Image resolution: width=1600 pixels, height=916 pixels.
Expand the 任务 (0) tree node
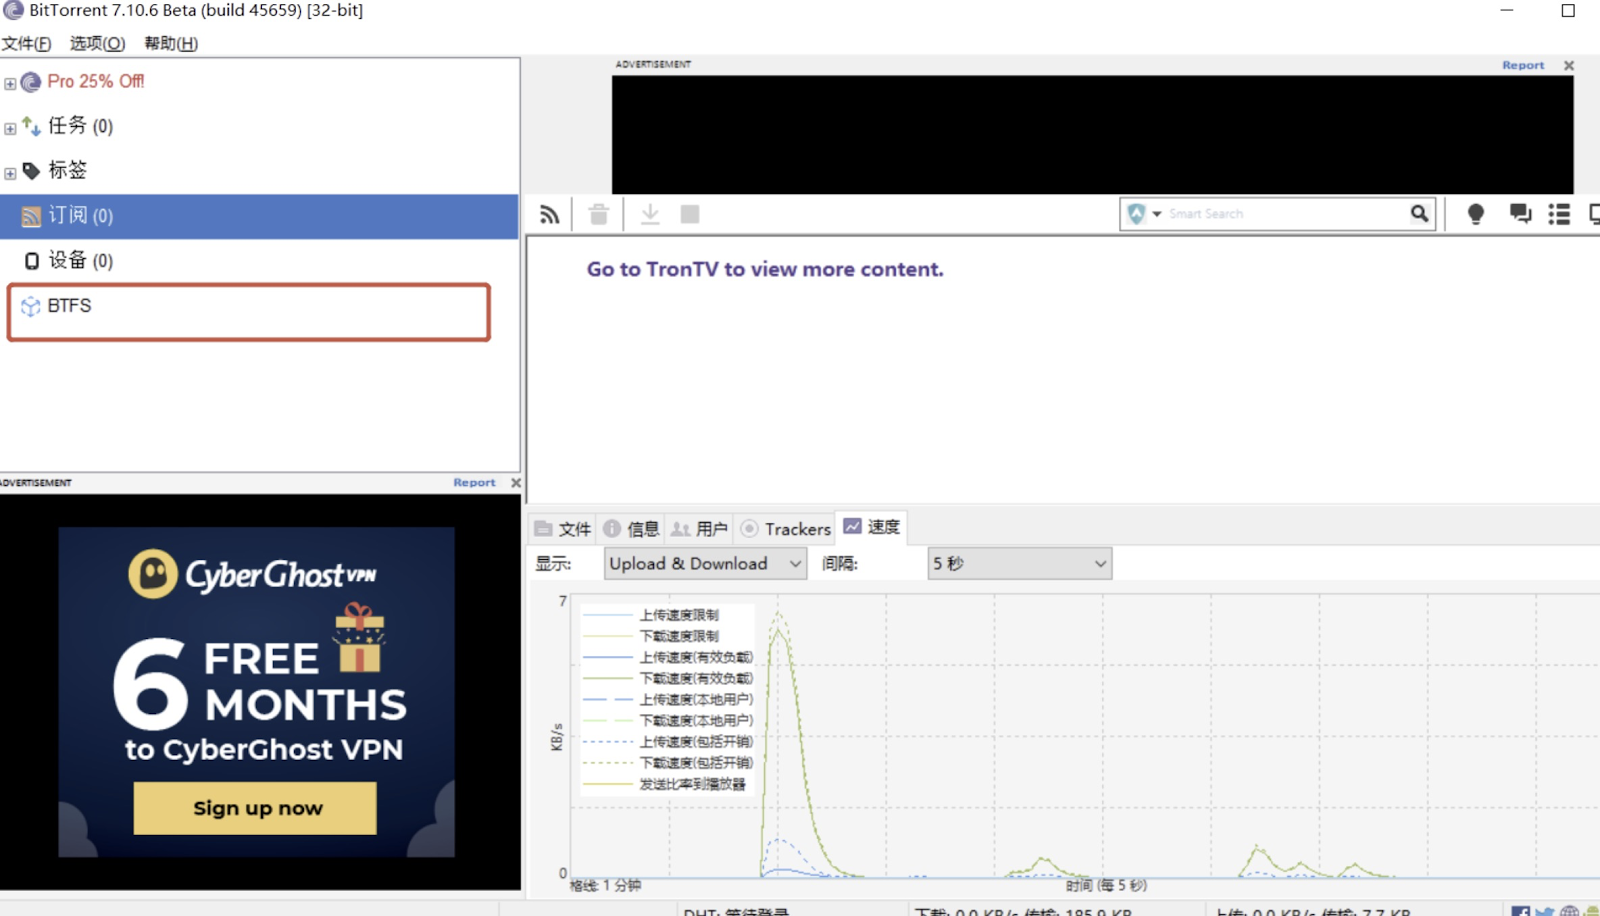(10, 128)
